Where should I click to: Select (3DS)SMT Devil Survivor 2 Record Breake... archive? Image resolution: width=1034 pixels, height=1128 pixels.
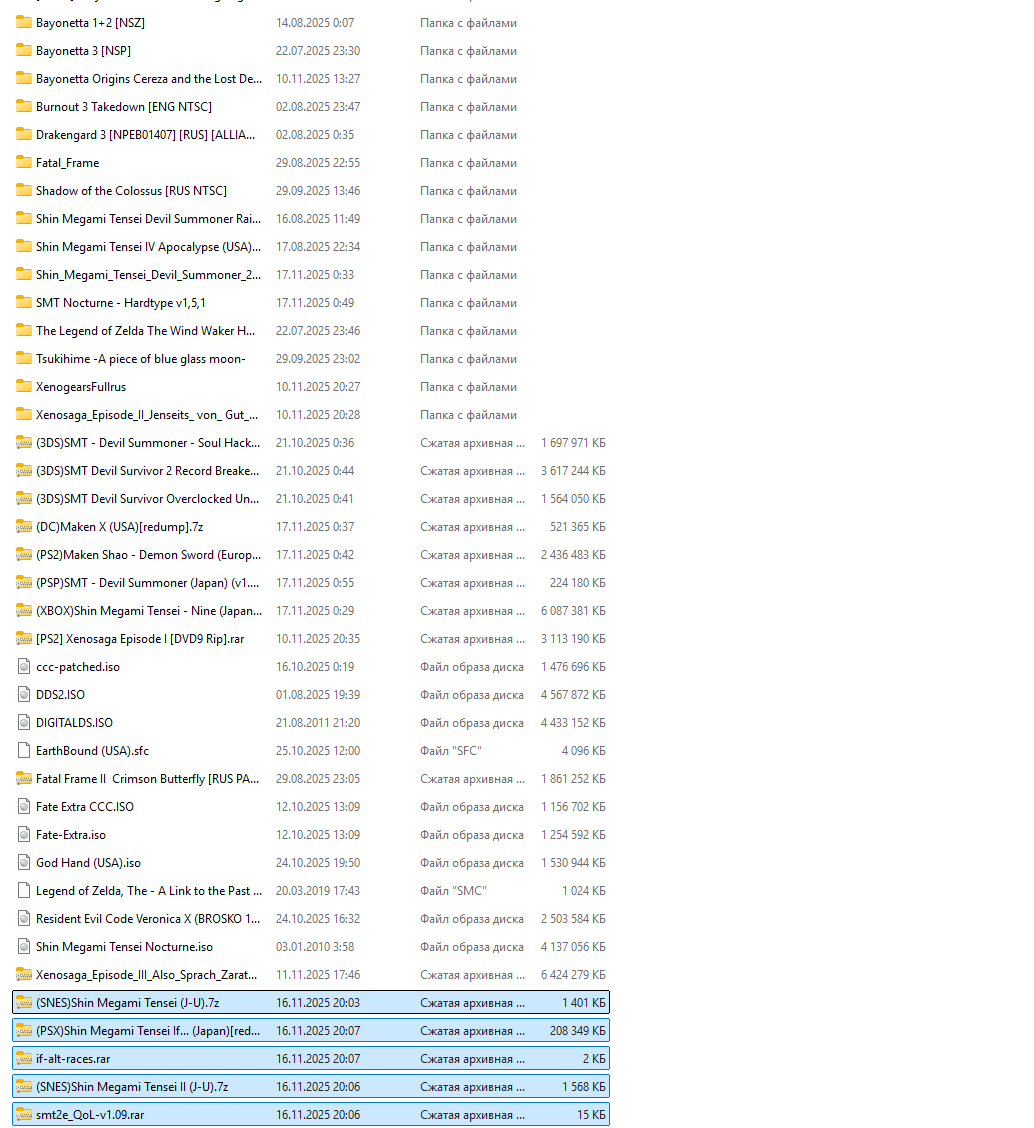tap(148, 471)
